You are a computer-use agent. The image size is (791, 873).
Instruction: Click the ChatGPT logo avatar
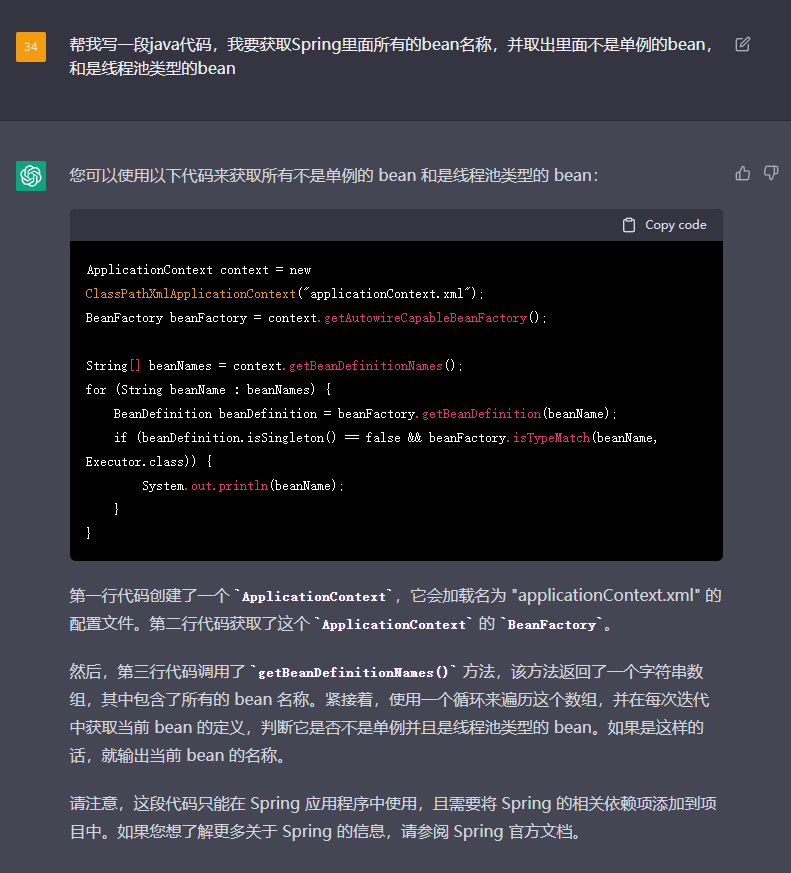click(31, 176)
